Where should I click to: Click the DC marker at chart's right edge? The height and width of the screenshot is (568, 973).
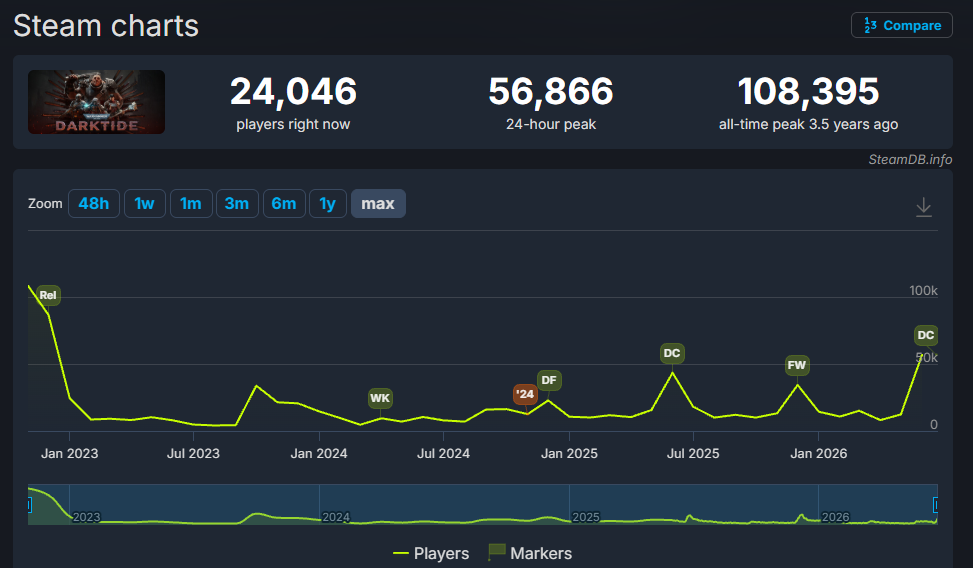(926, 335)
